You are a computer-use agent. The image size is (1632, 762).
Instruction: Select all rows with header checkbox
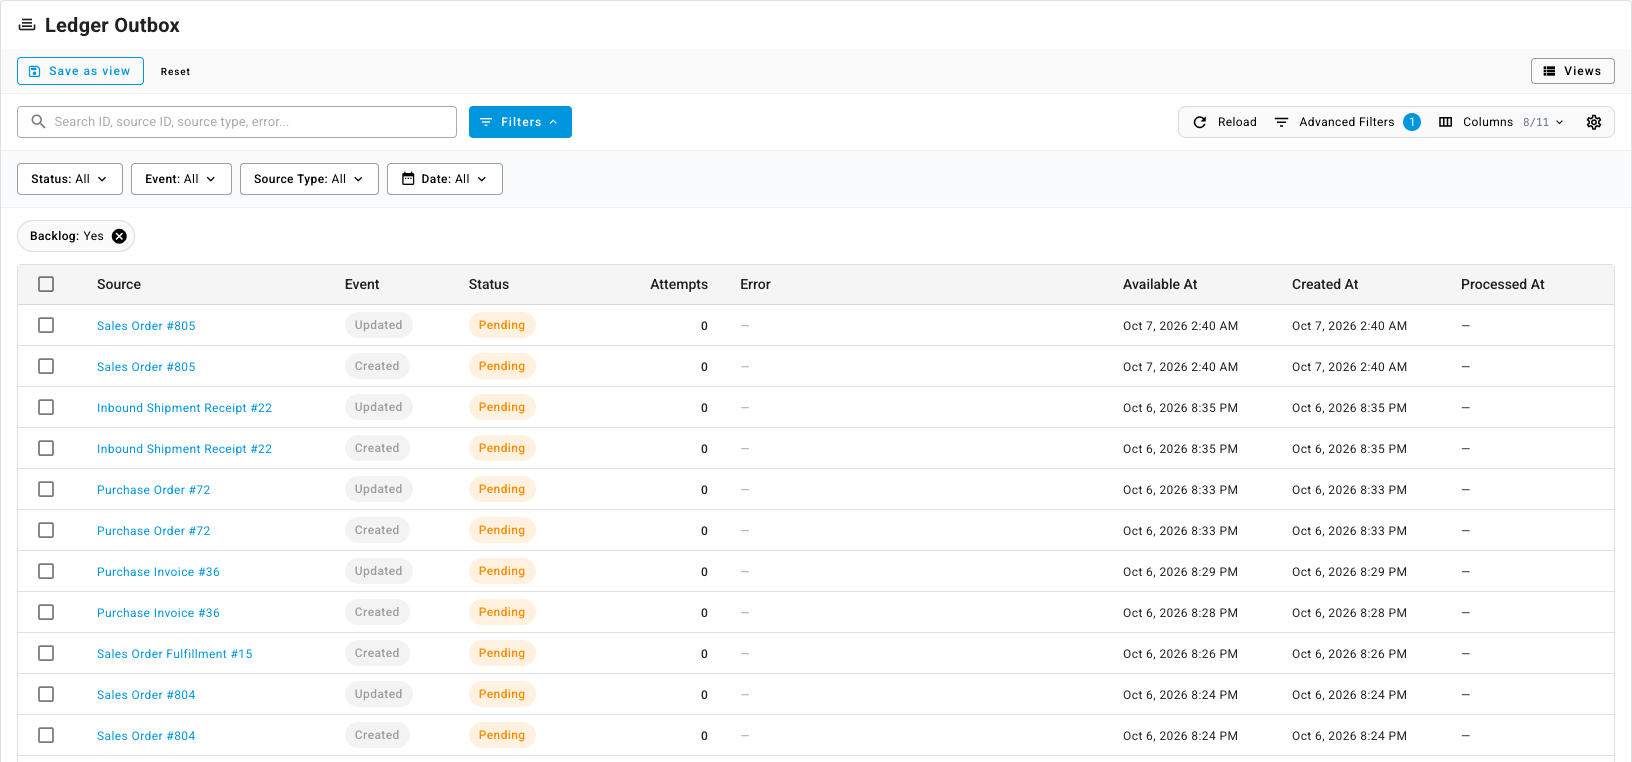click(x=46, y=284)
